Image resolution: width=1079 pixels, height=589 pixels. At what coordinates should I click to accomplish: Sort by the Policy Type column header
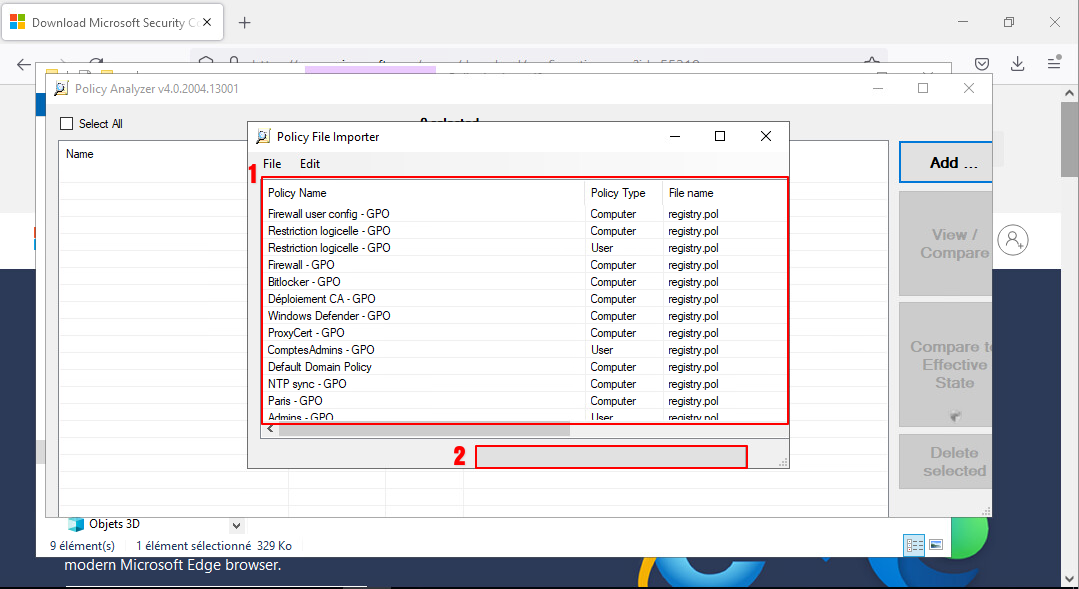click(x=618, y=193)
